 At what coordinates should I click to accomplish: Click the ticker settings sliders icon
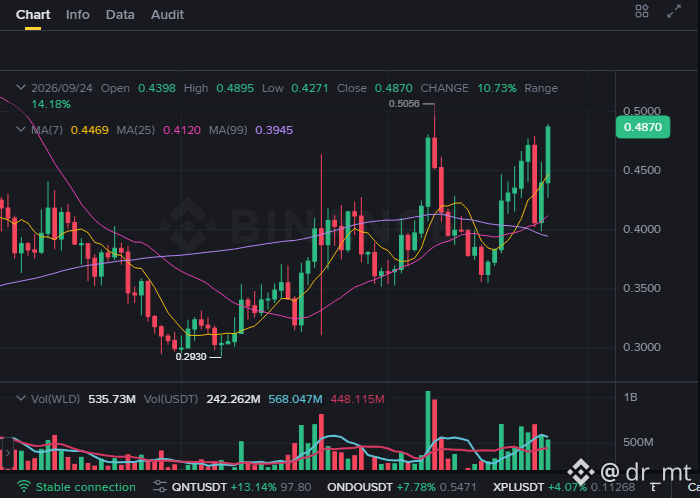pyautogui.click(x=159, y=486)
